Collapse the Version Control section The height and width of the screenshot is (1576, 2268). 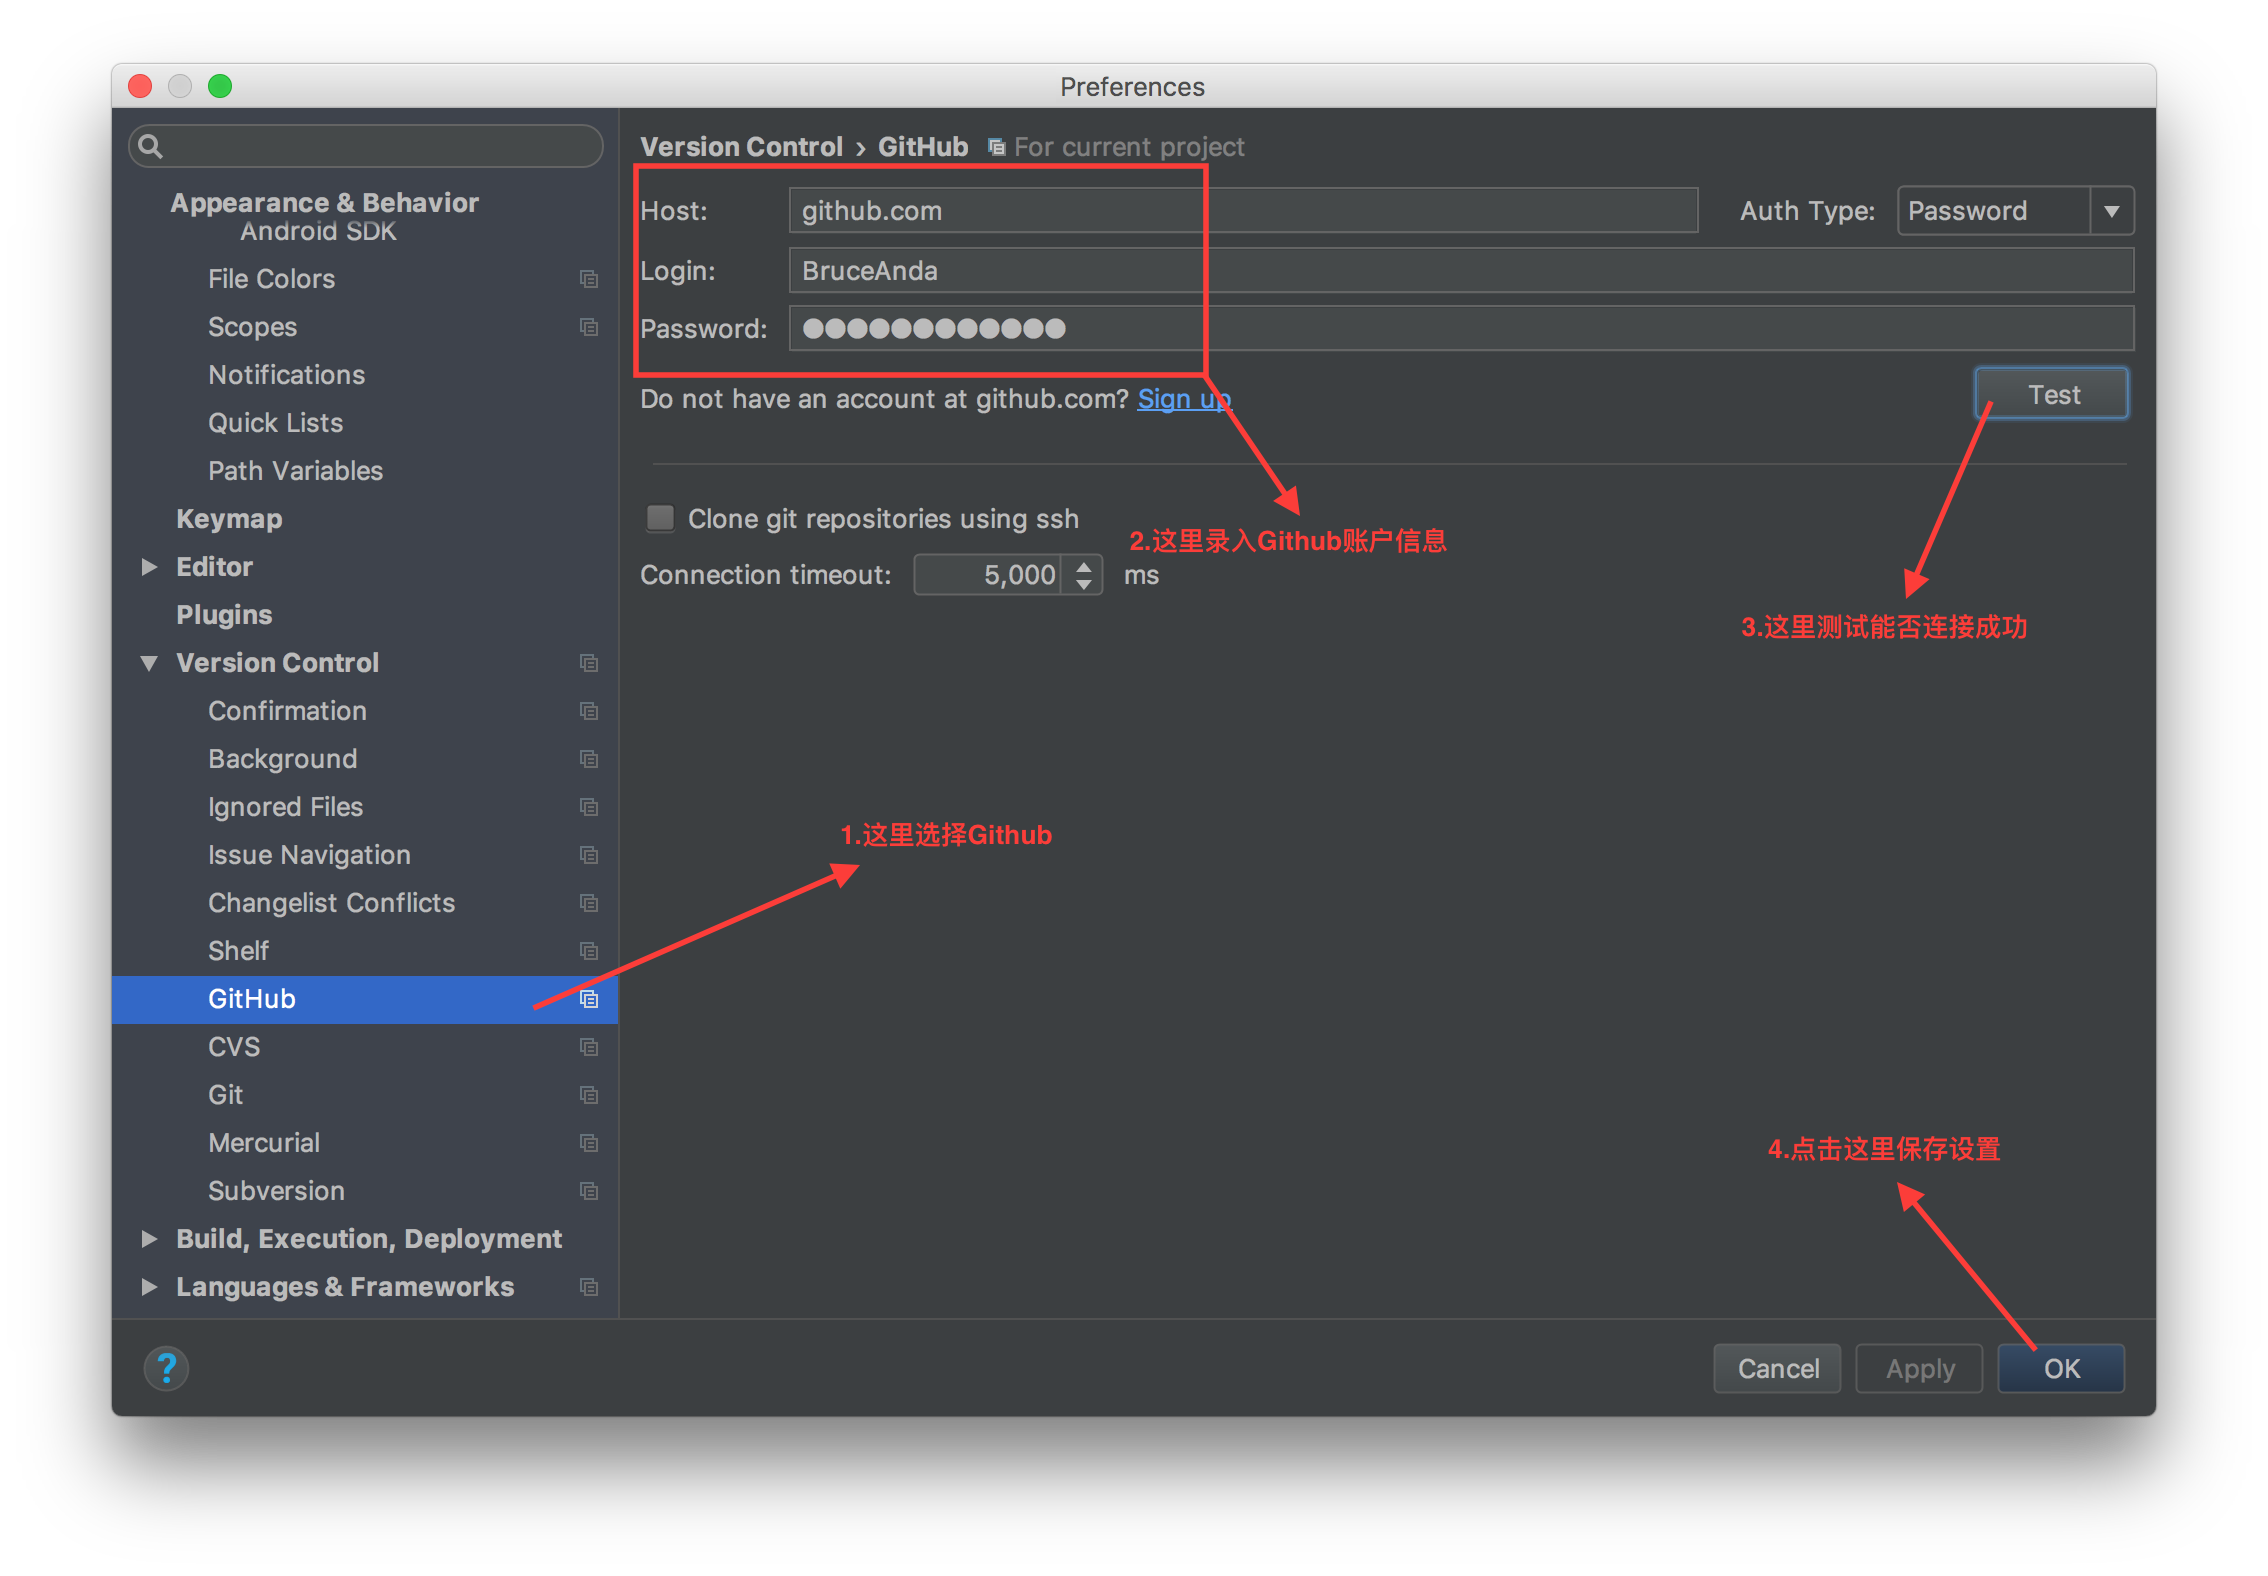pos(150,663)
